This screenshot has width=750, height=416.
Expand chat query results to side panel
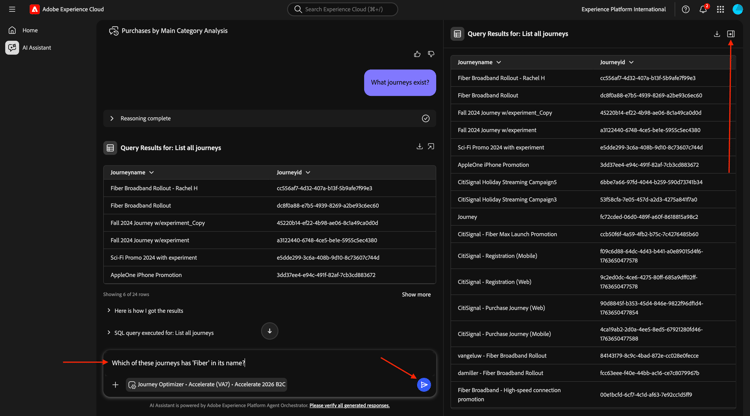coord(431,147)
